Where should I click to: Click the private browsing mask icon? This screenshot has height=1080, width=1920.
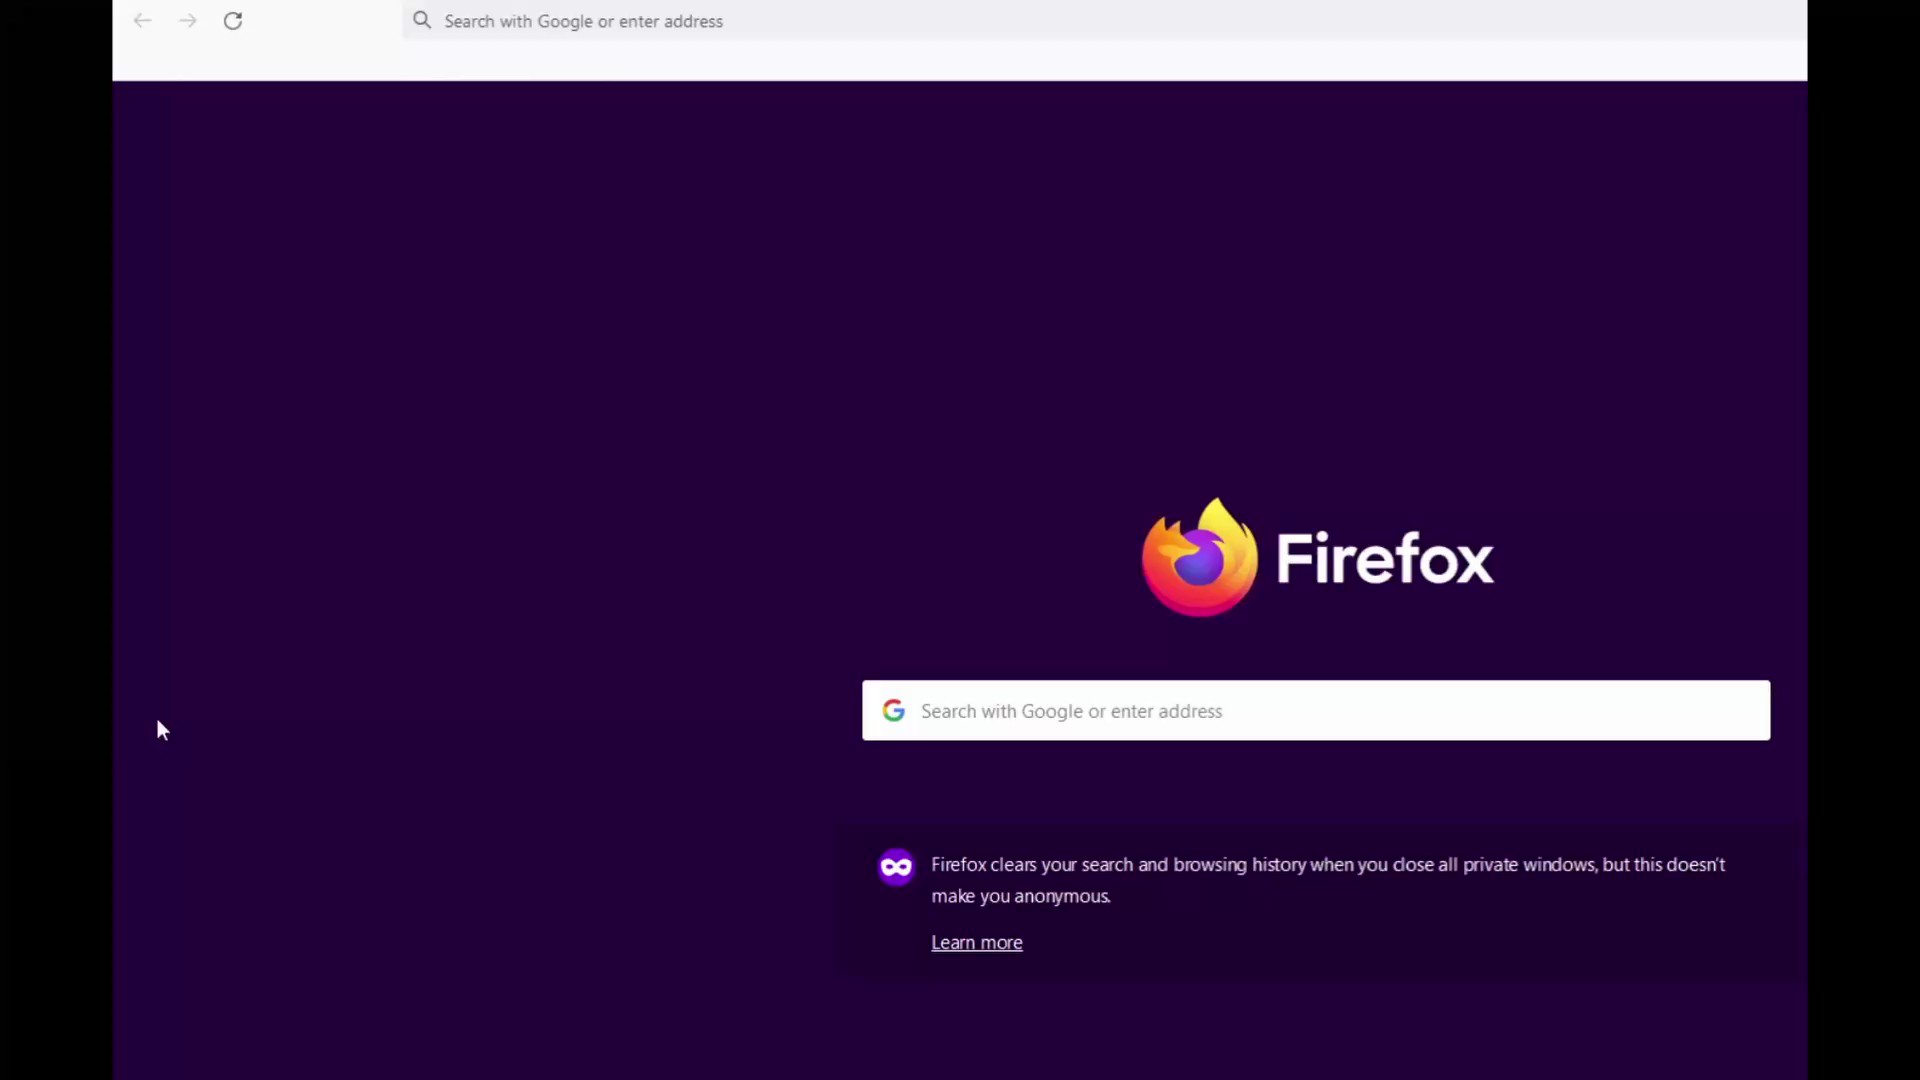896,866
